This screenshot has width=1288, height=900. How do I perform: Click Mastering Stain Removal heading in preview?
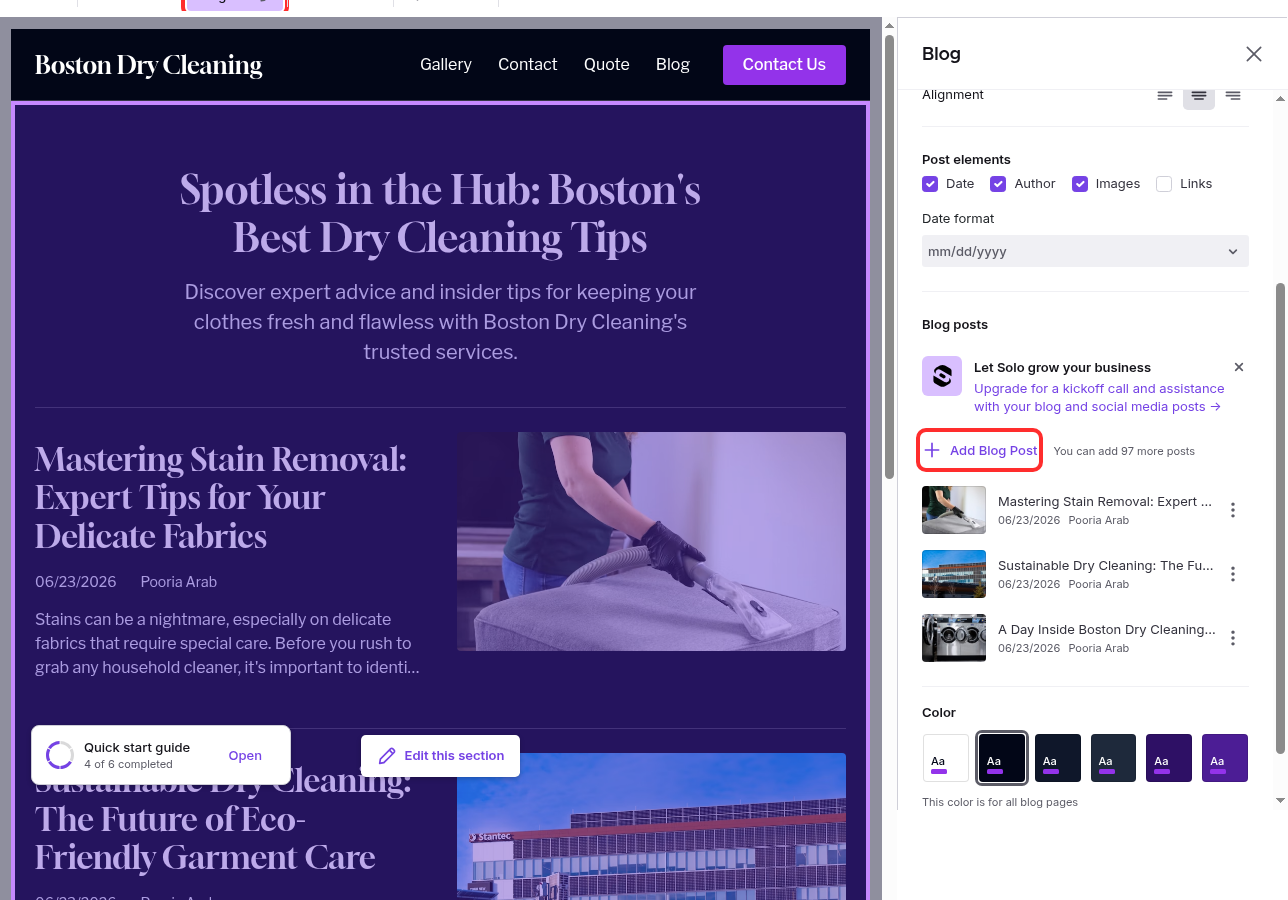pos(221,498)
